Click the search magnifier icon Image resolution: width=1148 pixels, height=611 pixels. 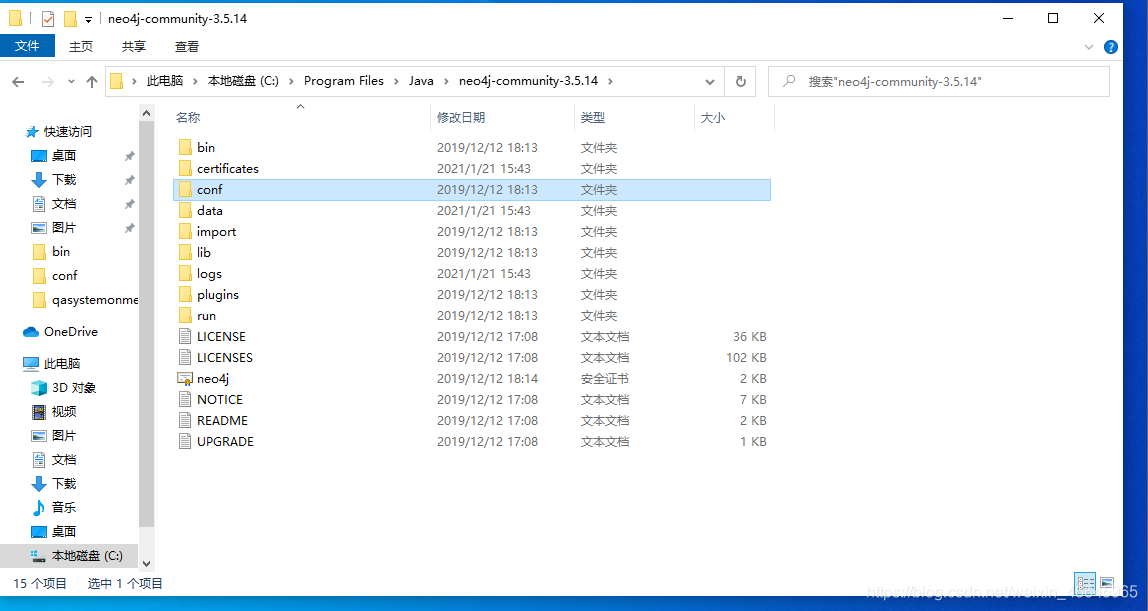[x=789, y=81]
